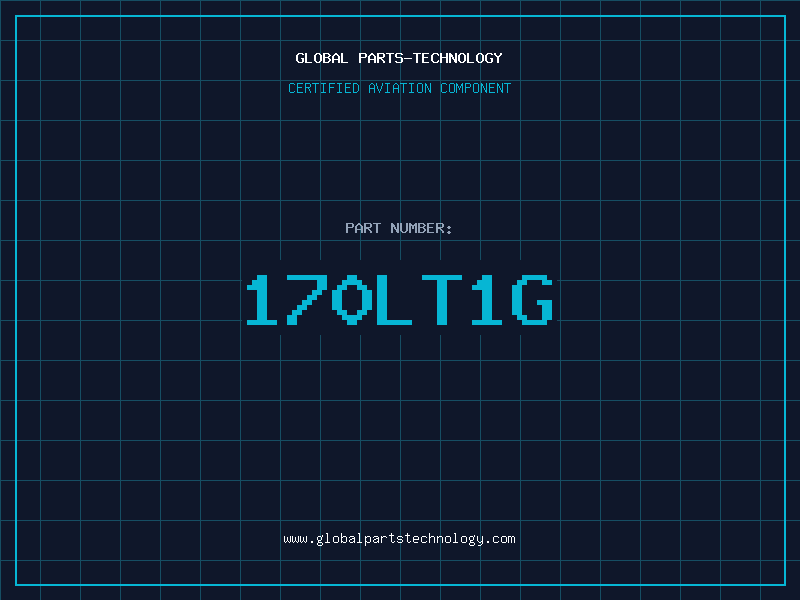Click the word GLOBAL in the heading
This screenshot has width=800, height=600.
click(322, 58)
